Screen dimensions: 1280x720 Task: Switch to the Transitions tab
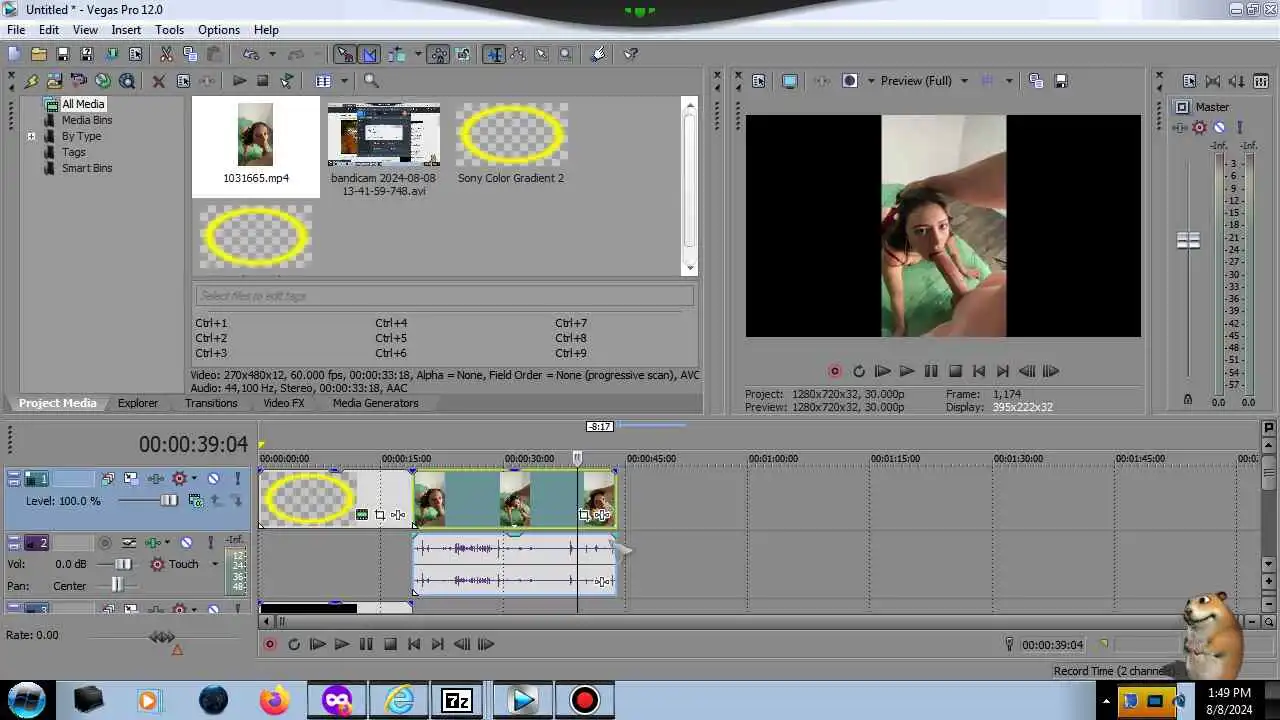point(211,403)
